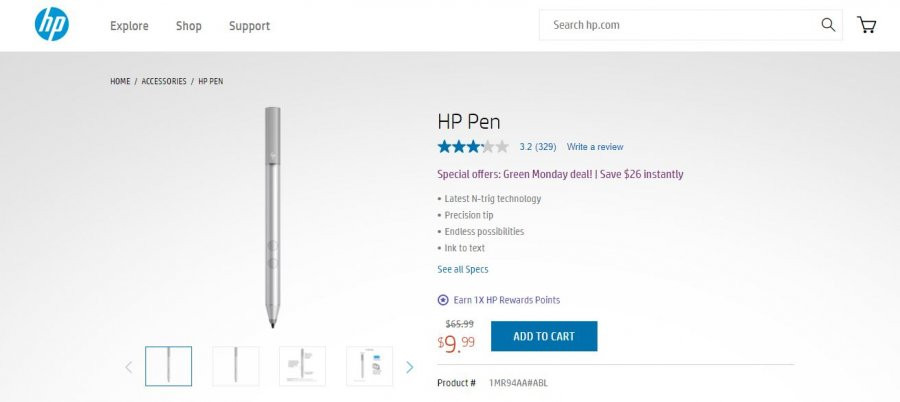Image resolution: width=900 pixels, height=402 pixels.
Task: Open the See all Specs link
Action: click(463, 269)
